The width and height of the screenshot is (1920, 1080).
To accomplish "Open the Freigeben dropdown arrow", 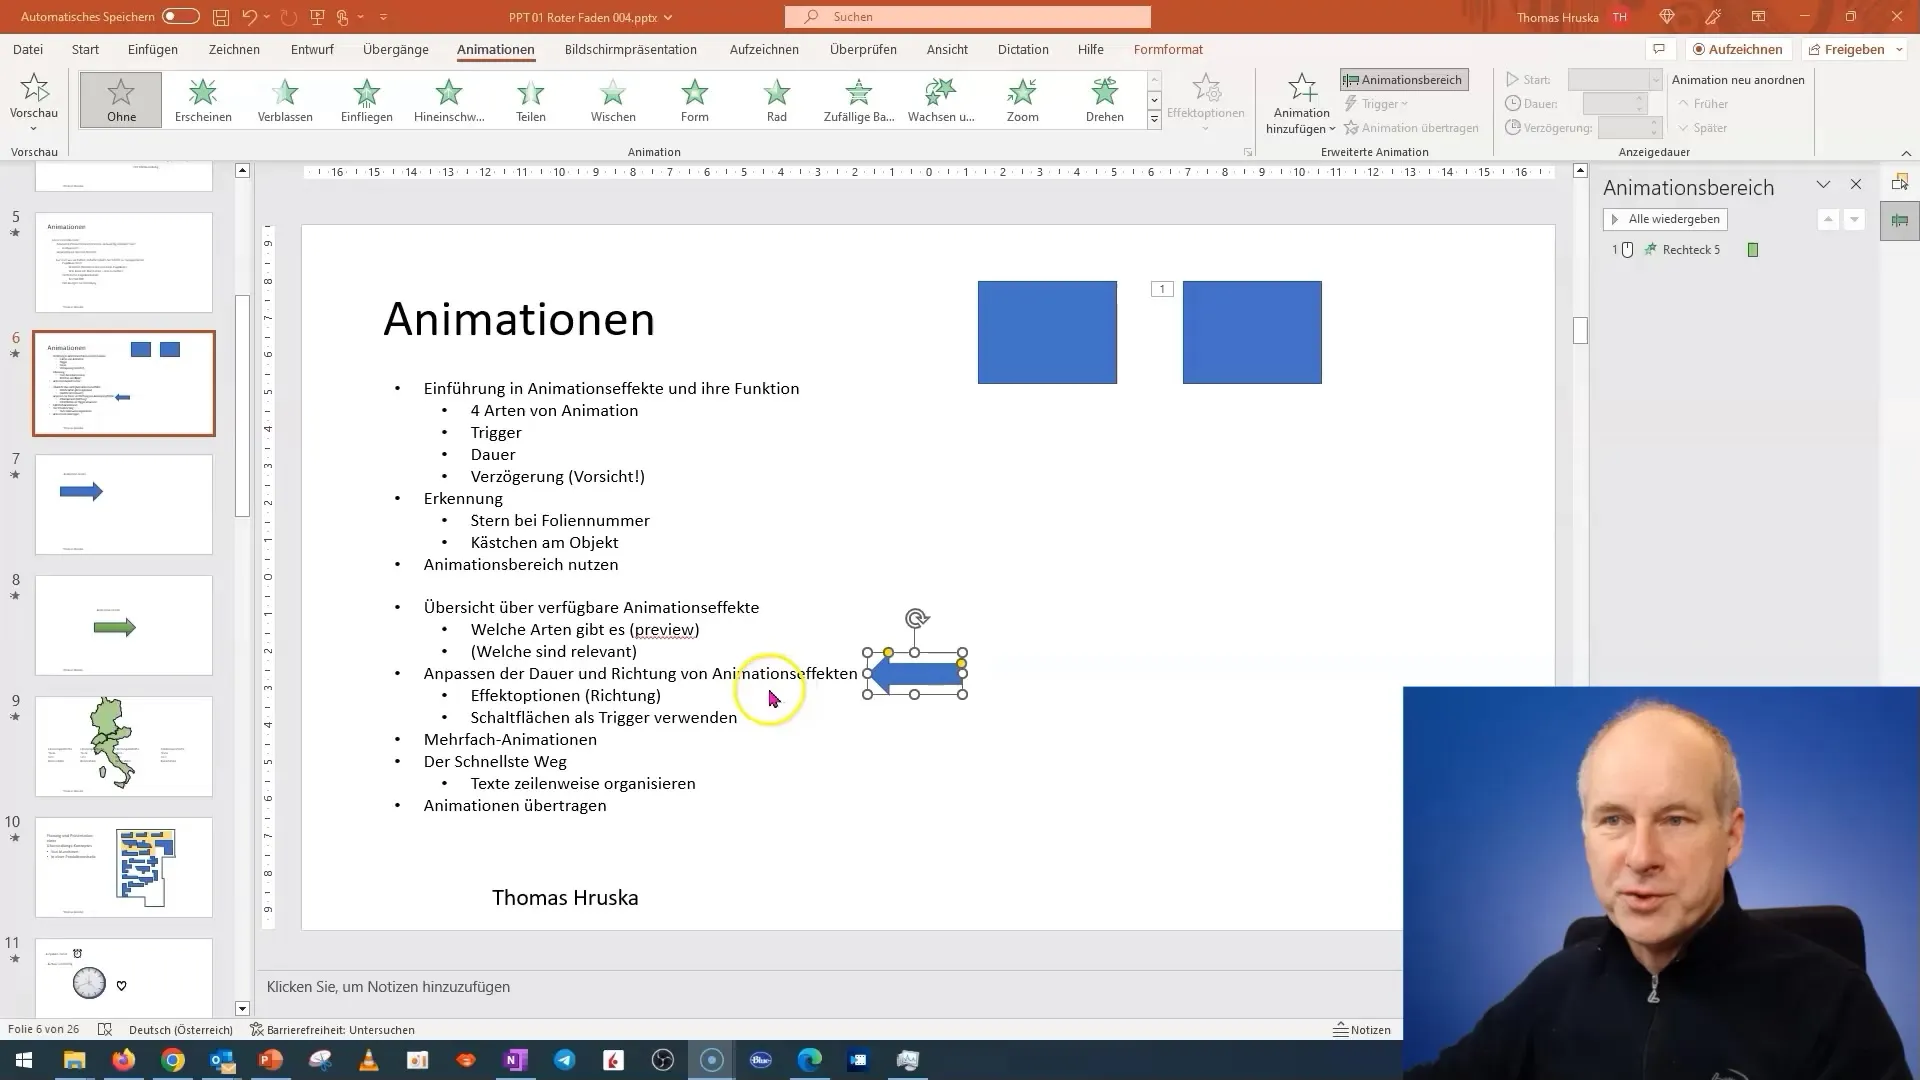I will coord(1899,49).
